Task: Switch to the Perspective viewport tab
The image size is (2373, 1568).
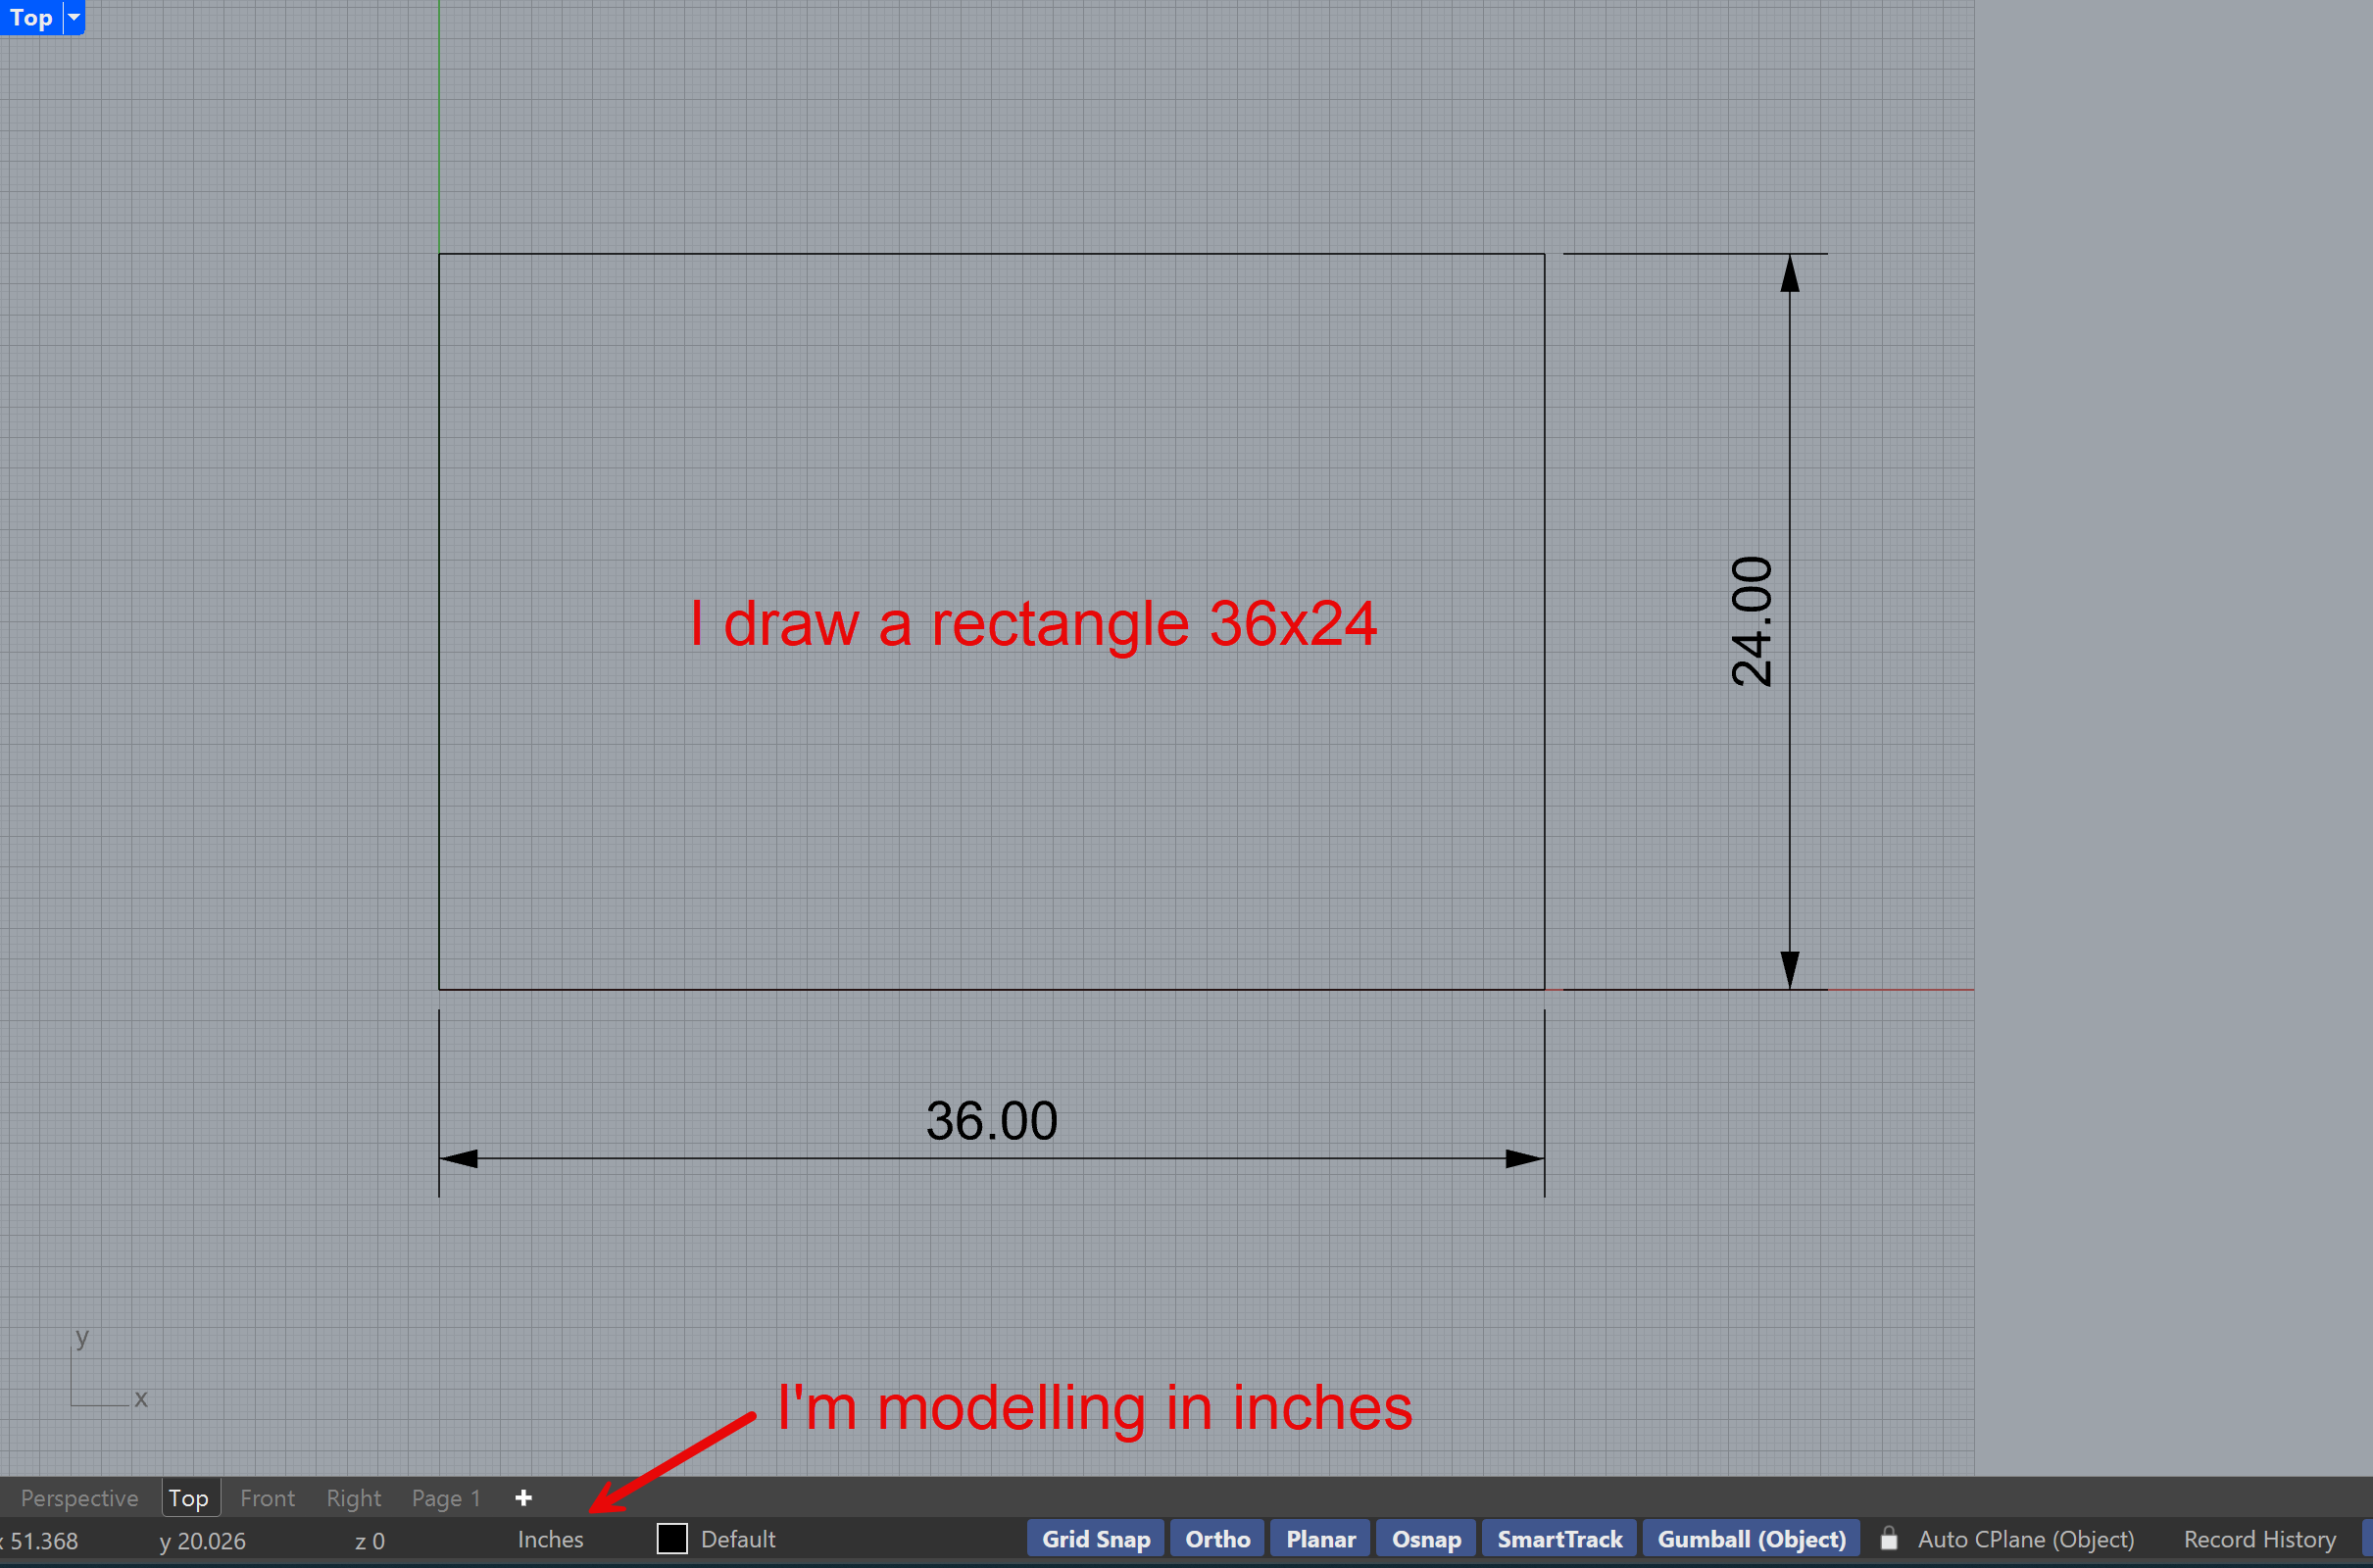Action: 79,1498
